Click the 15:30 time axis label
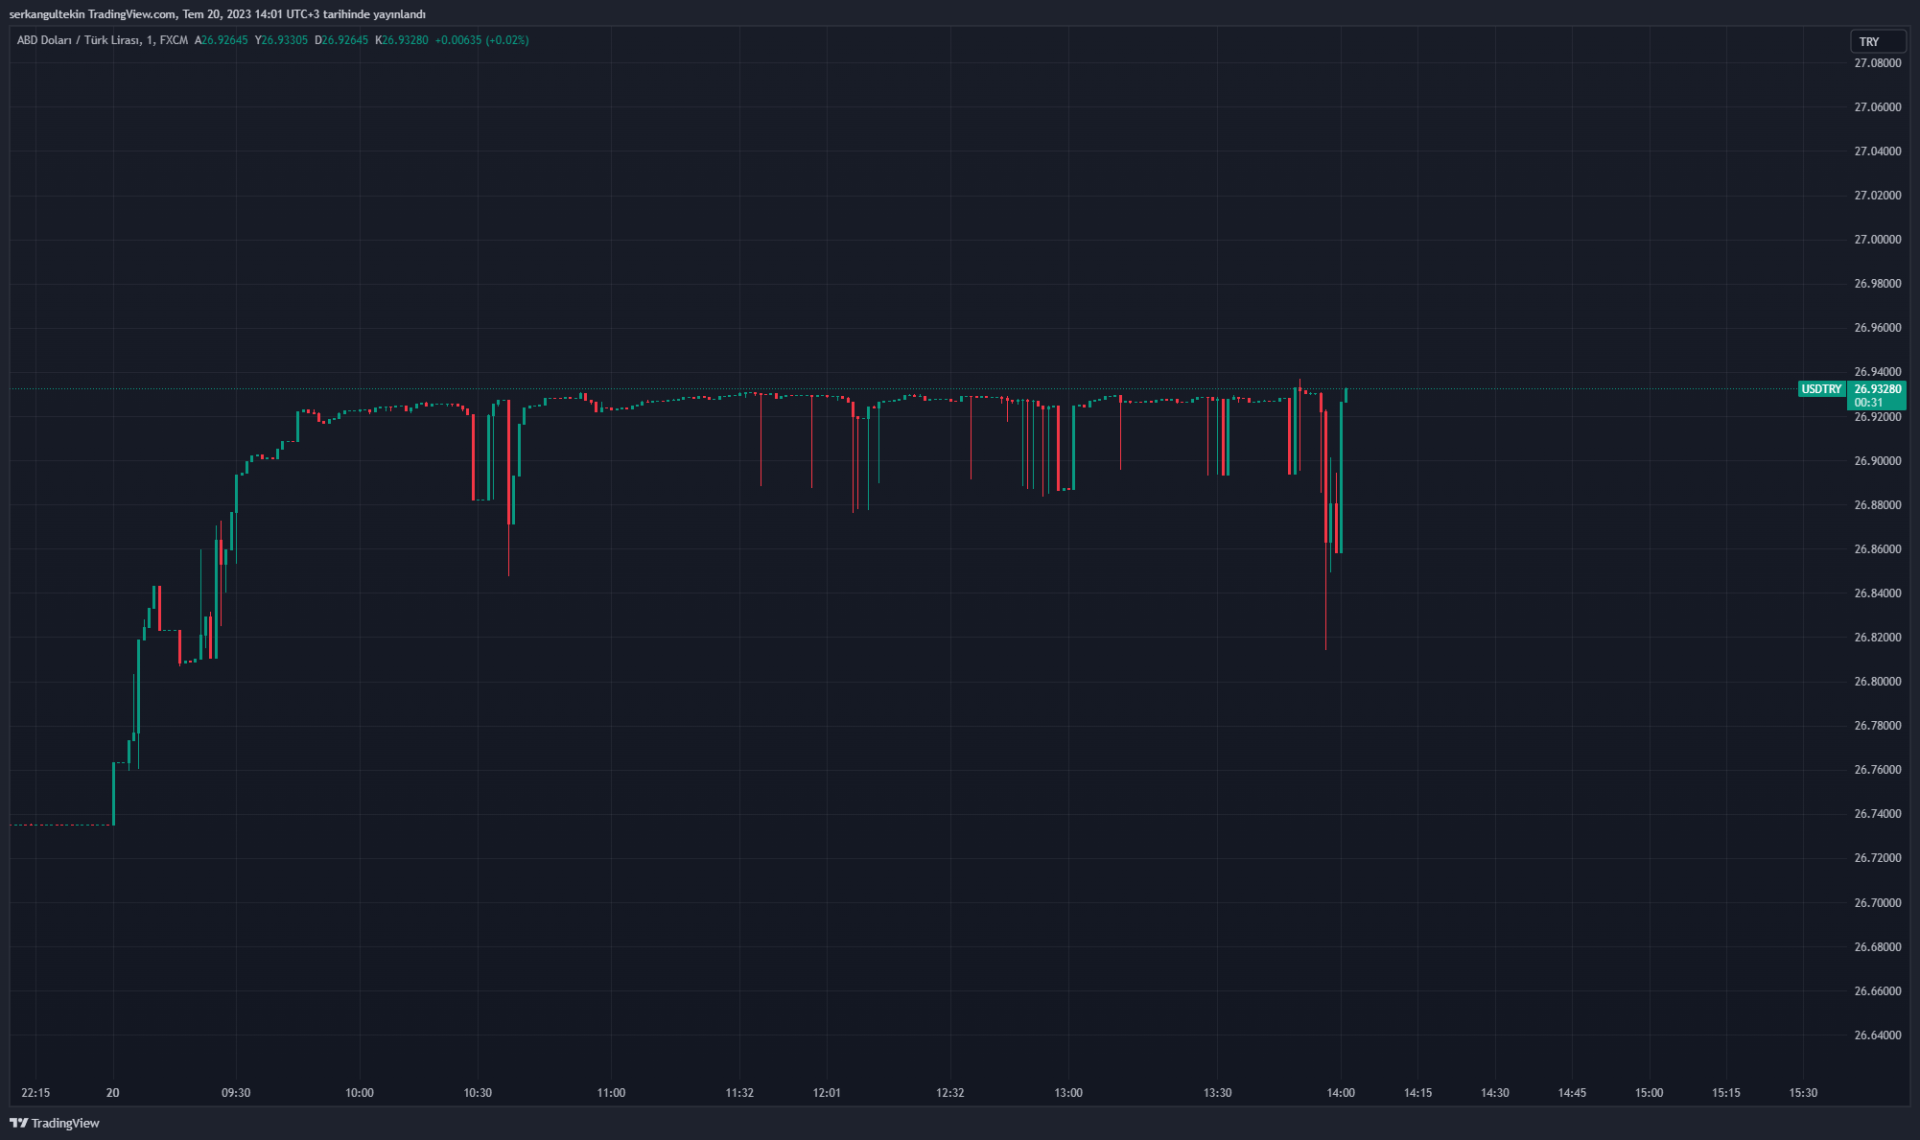Screen dimensions: 1920x1140 pyautogui.click(x=1802, y=1092)
